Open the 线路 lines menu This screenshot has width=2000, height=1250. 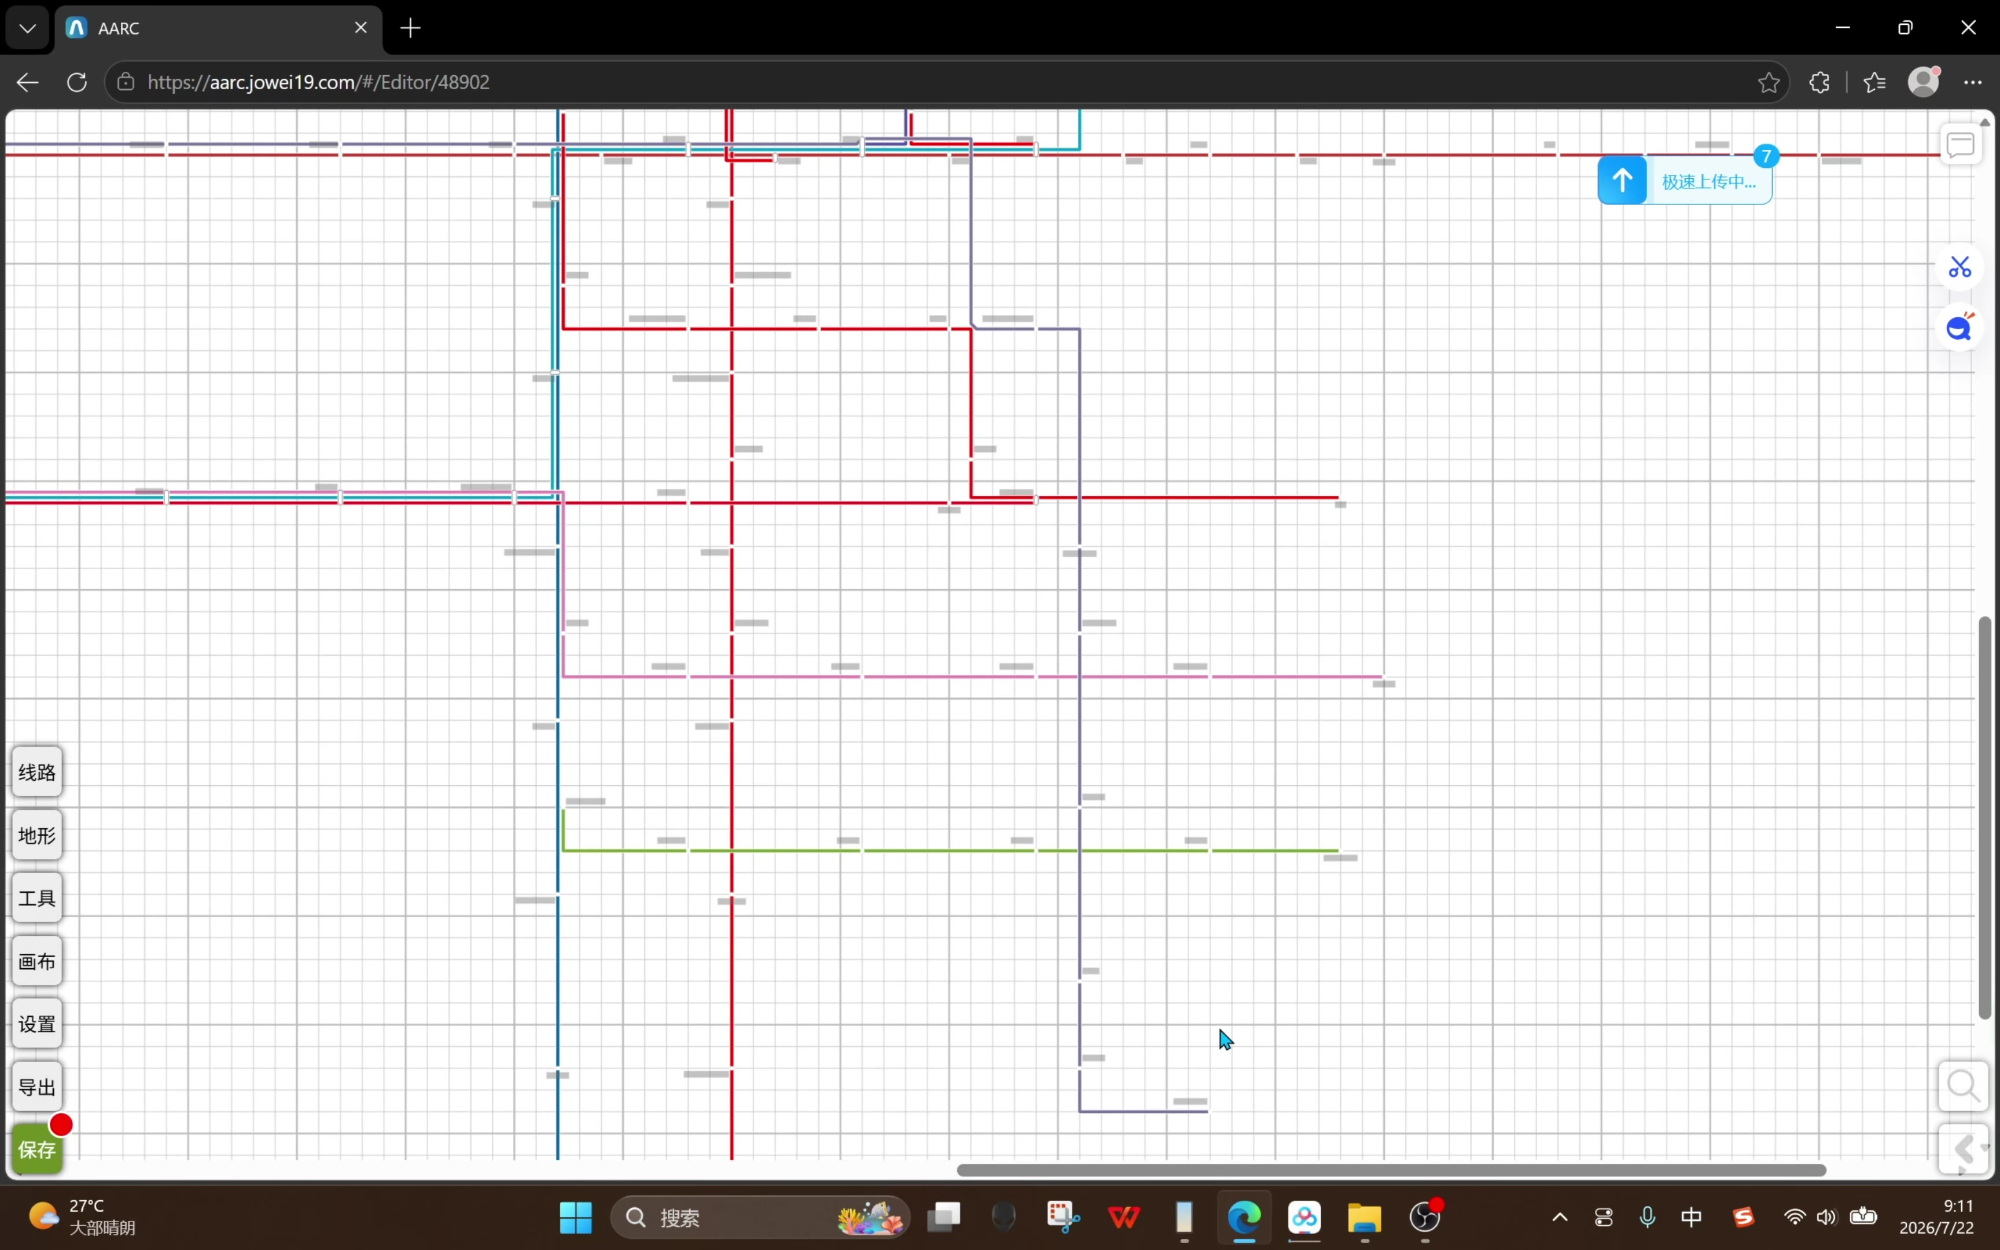(x=37, y=772)
